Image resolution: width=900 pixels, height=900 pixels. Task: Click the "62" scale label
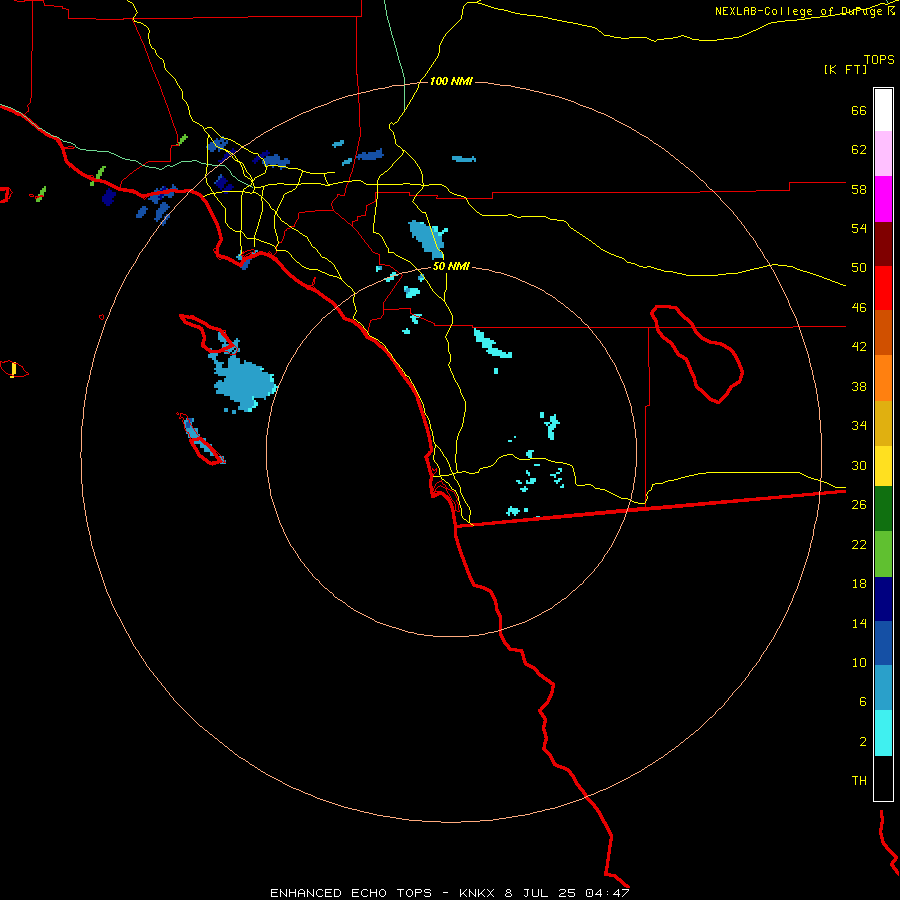(859, 150)
